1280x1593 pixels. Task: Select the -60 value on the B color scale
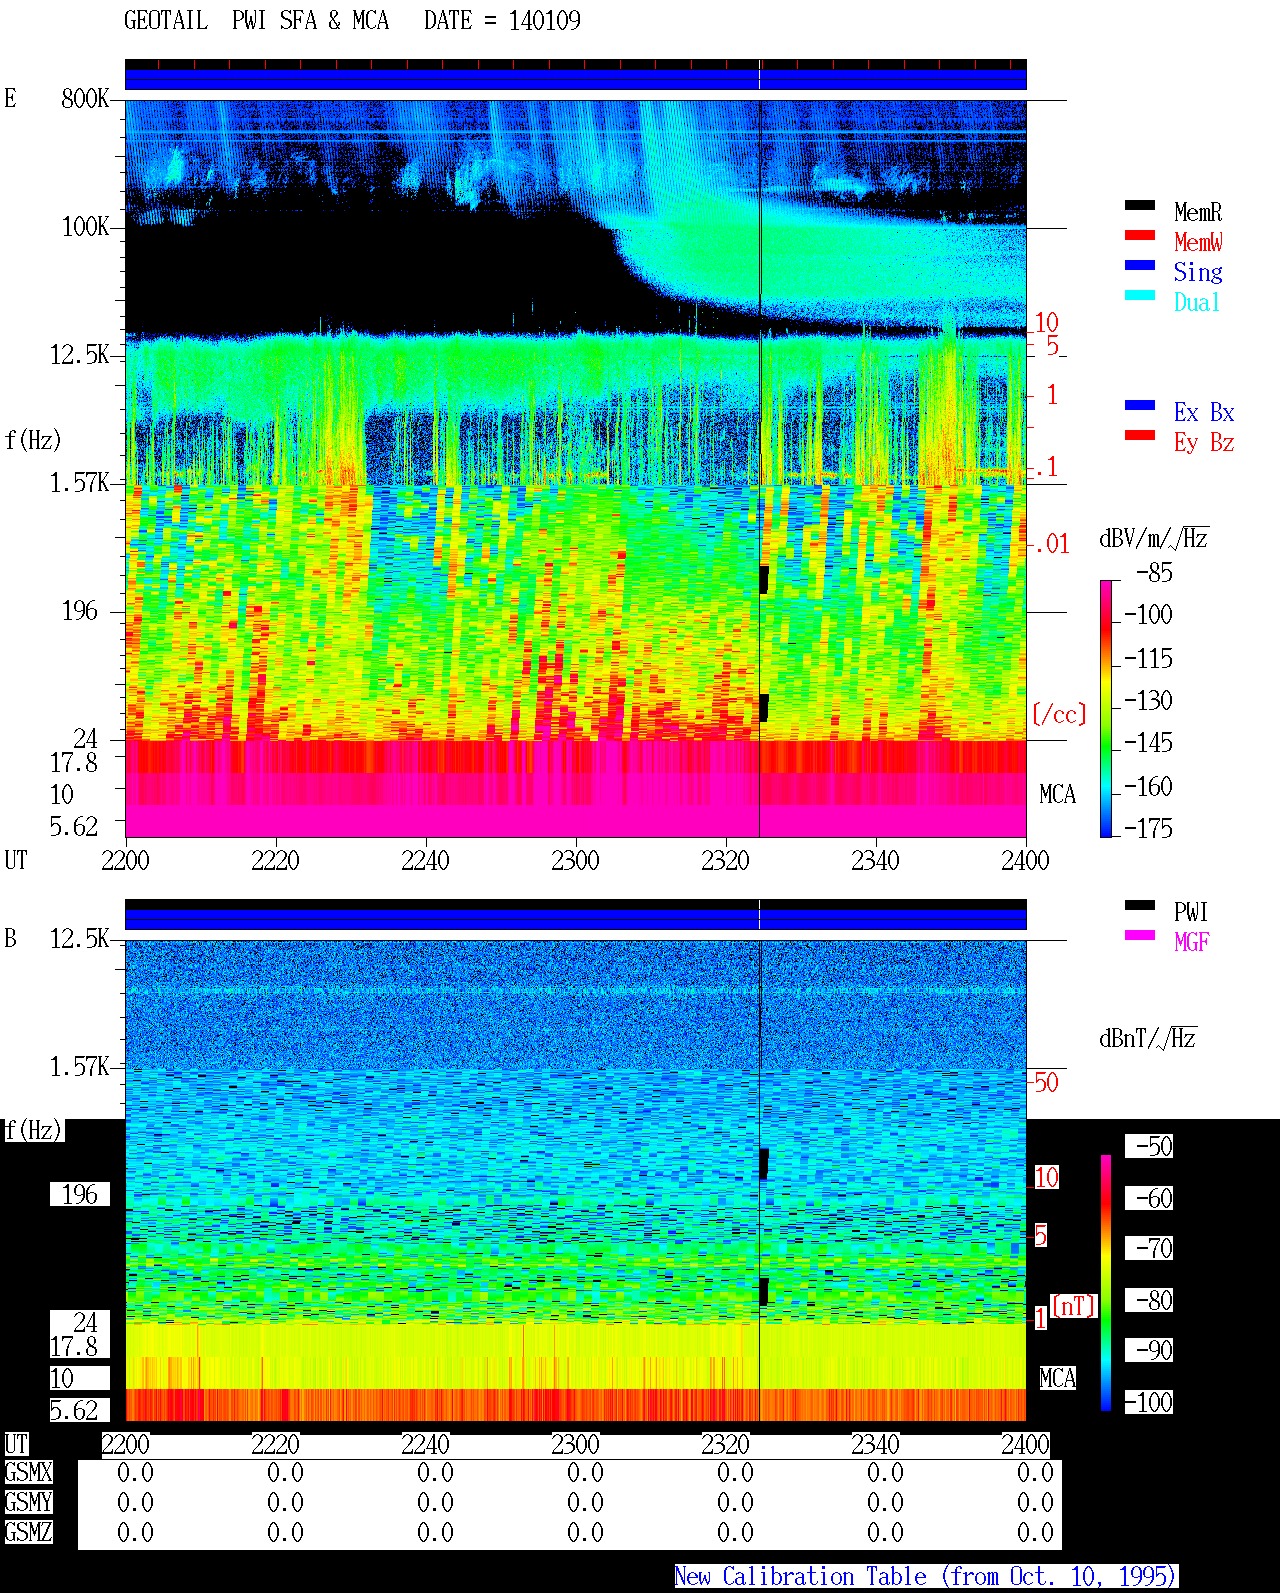point(1154,1198)
